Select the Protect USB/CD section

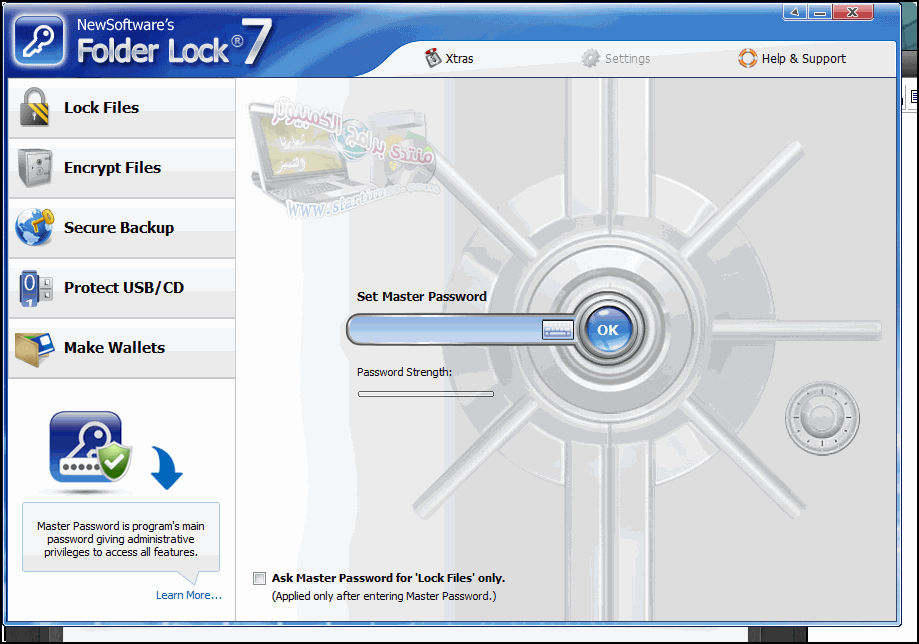point(122,288)
